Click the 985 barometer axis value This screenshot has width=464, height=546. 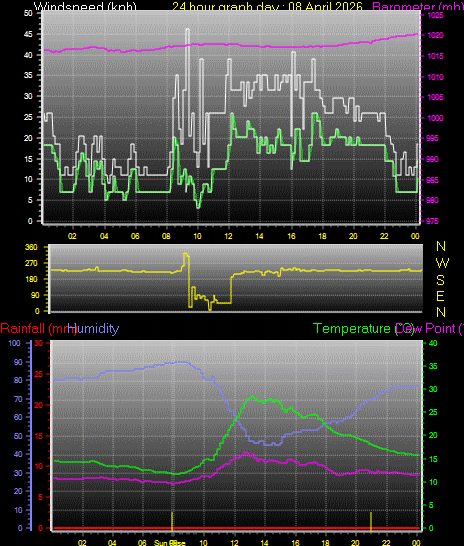coord(433,180)
